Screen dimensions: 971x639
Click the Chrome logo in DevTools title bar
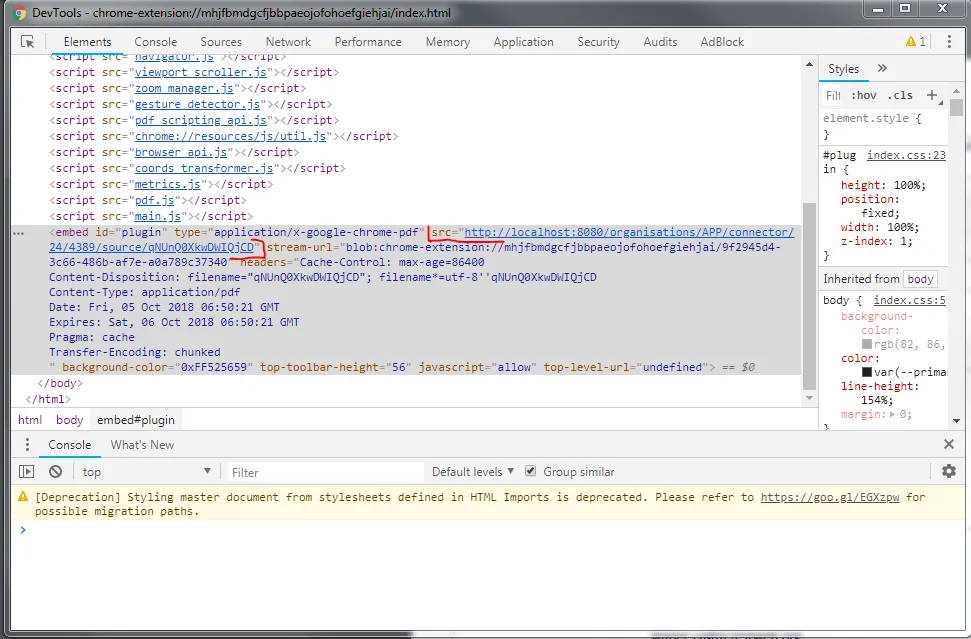(x=20, y=12)
